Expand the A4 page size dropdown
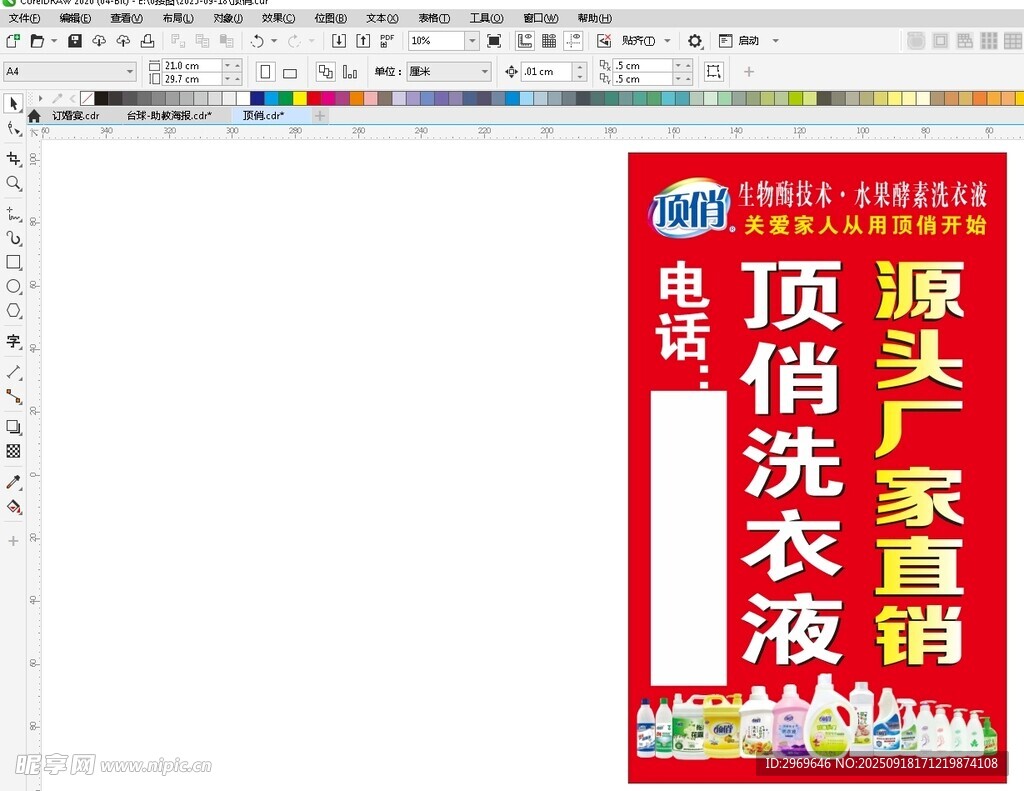Screen dimensions: 1024x791 click(130, 72)
